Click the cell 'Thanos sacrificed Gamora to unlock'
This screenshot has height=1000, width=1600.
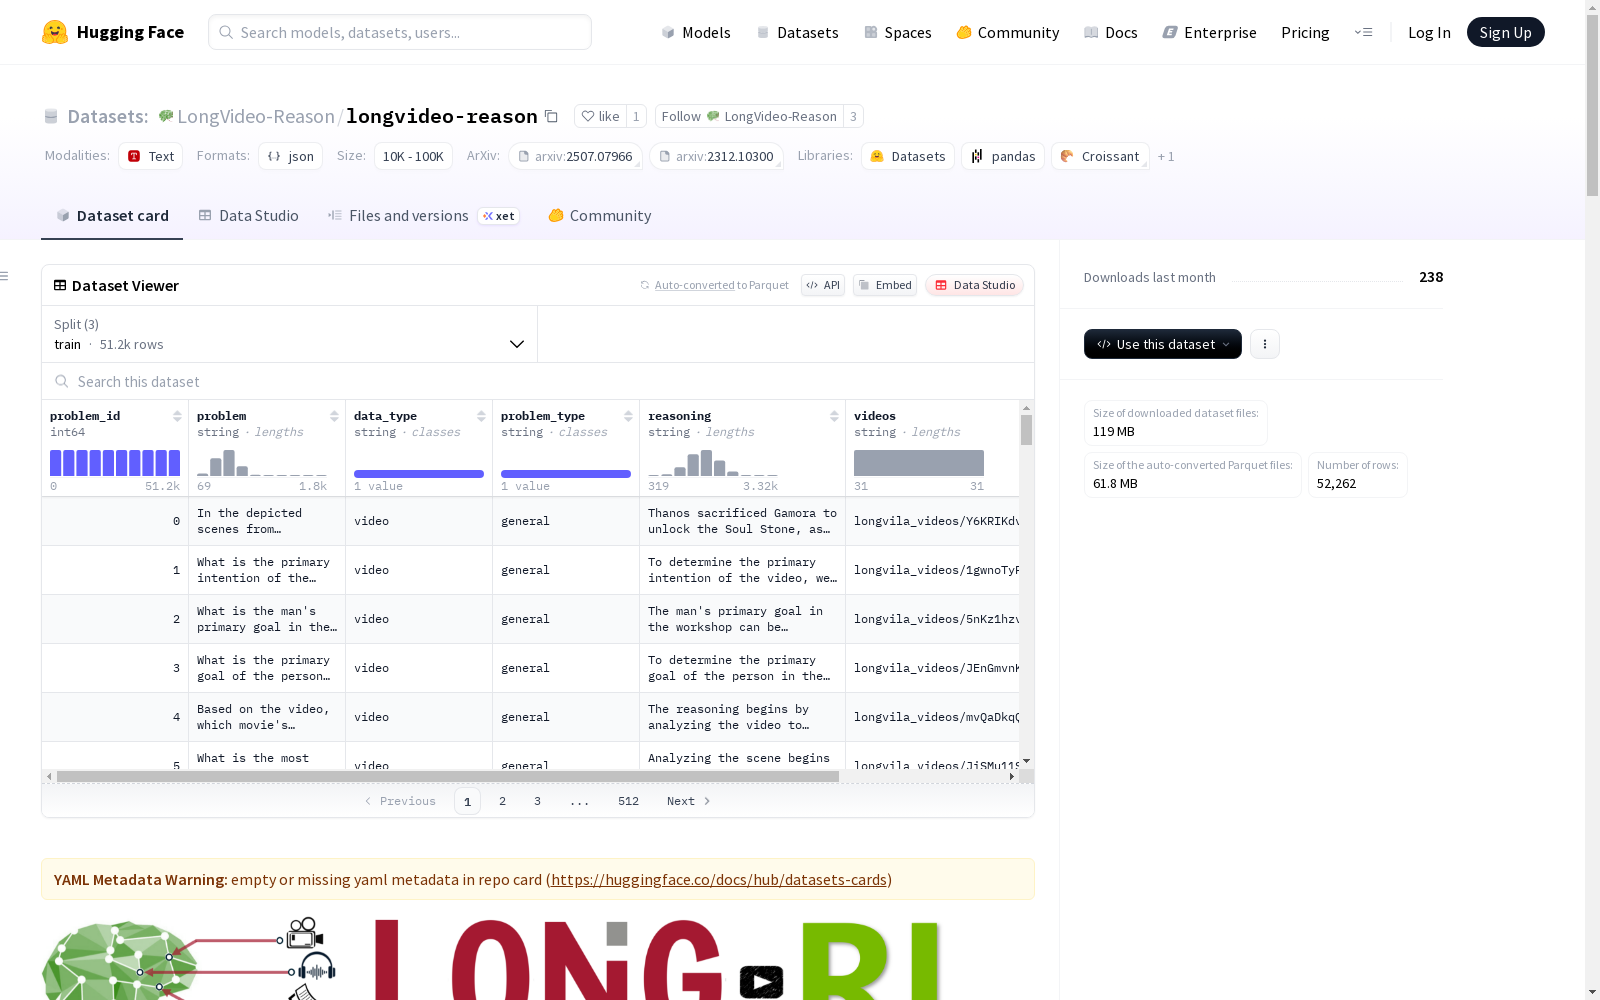743,521
